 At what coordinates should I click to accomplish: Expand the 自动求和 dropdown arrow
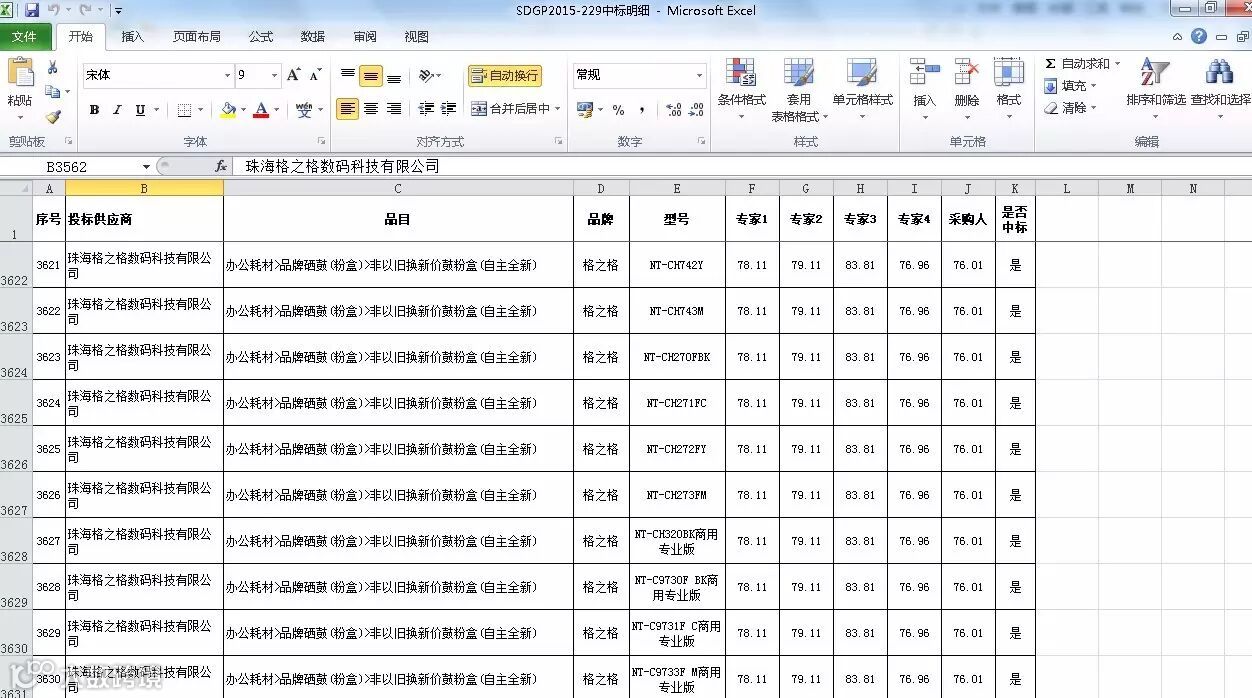point(1117,64)
